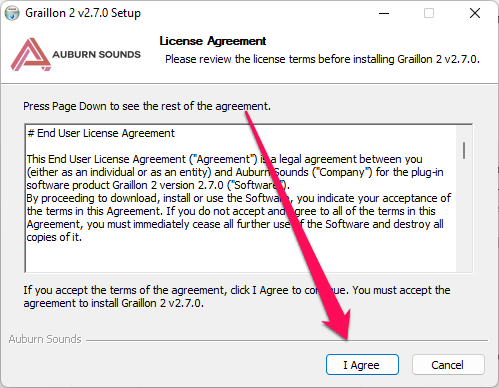499x388 pixels.
Task: Click the bold 'License Agreement' header title
Action: 213,41
